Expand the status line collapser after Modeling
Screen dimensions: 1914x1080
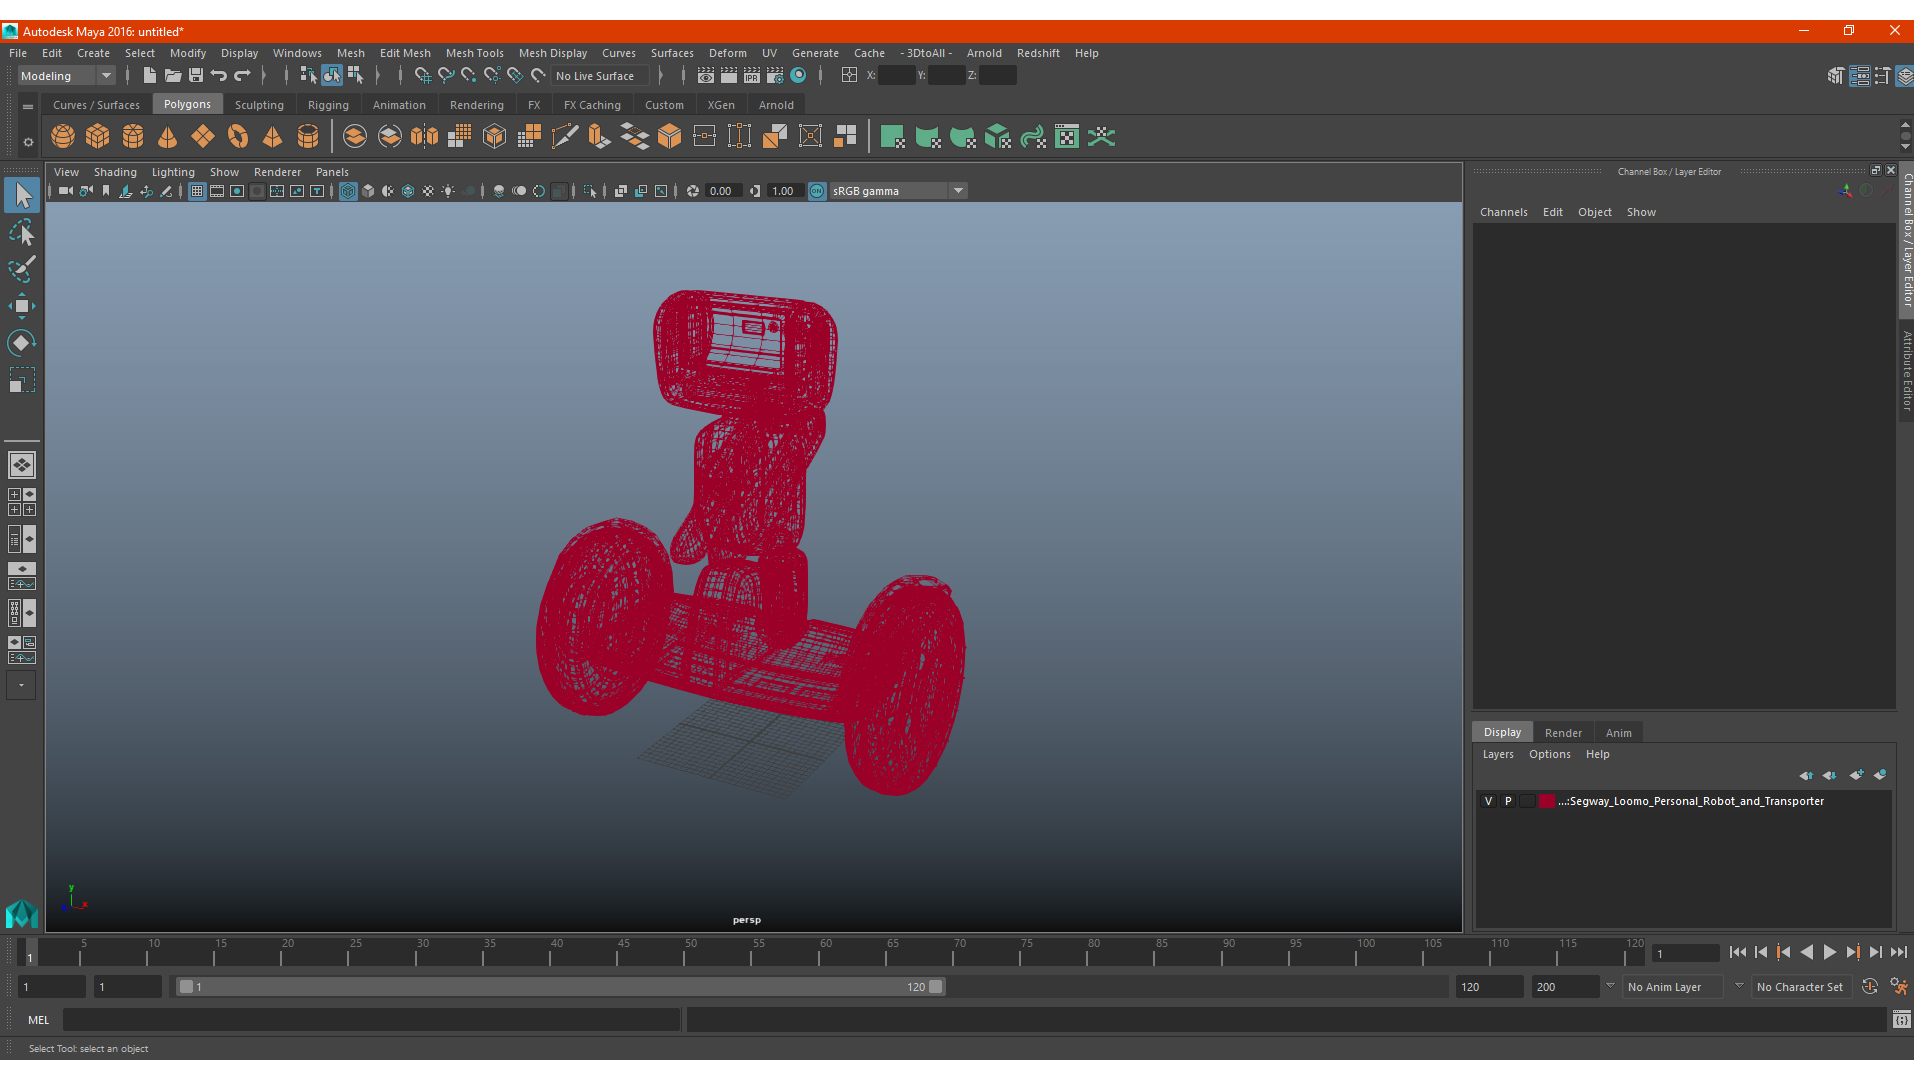click(128, 75)
